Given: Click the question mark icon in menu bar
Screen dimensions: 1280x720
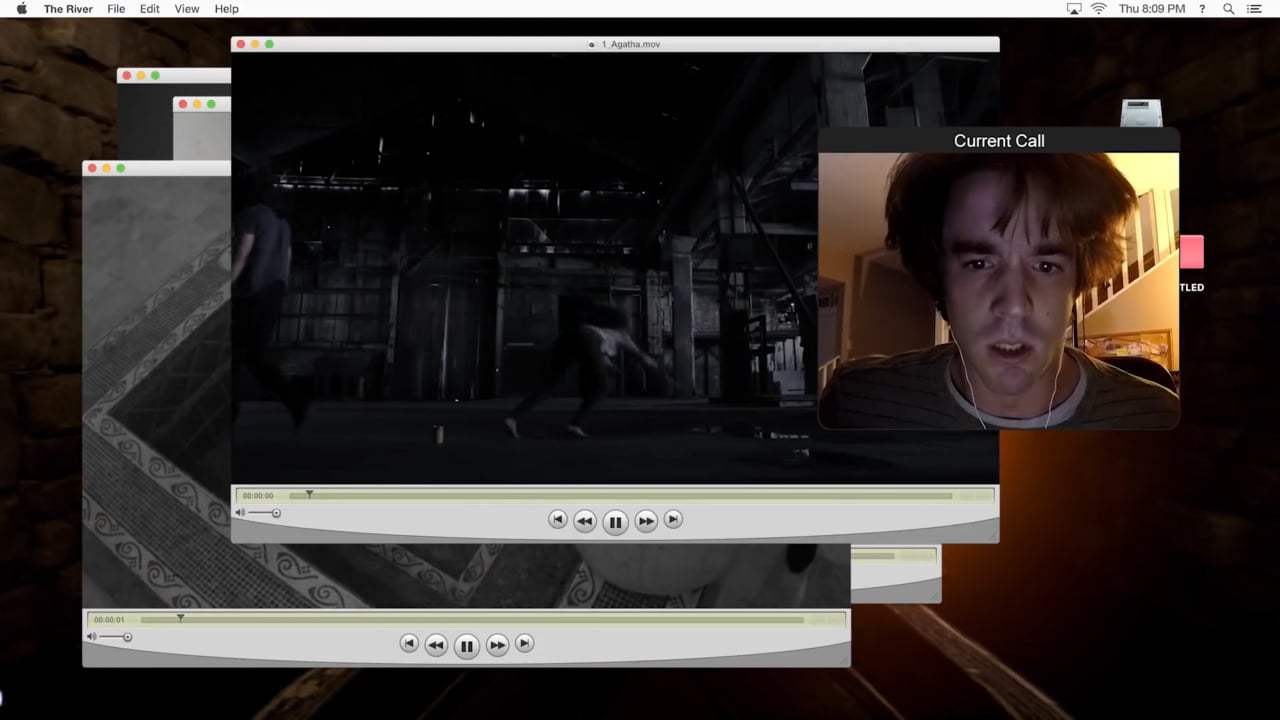Looking at the screenshot, I should [1203, 9].
